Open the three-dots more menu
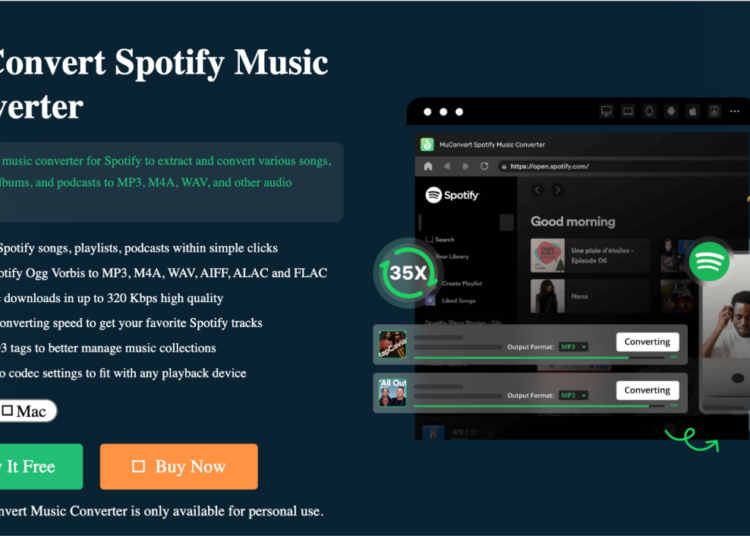Image resolution: width=750 pixels, height=536 pixels. point(735,111)
